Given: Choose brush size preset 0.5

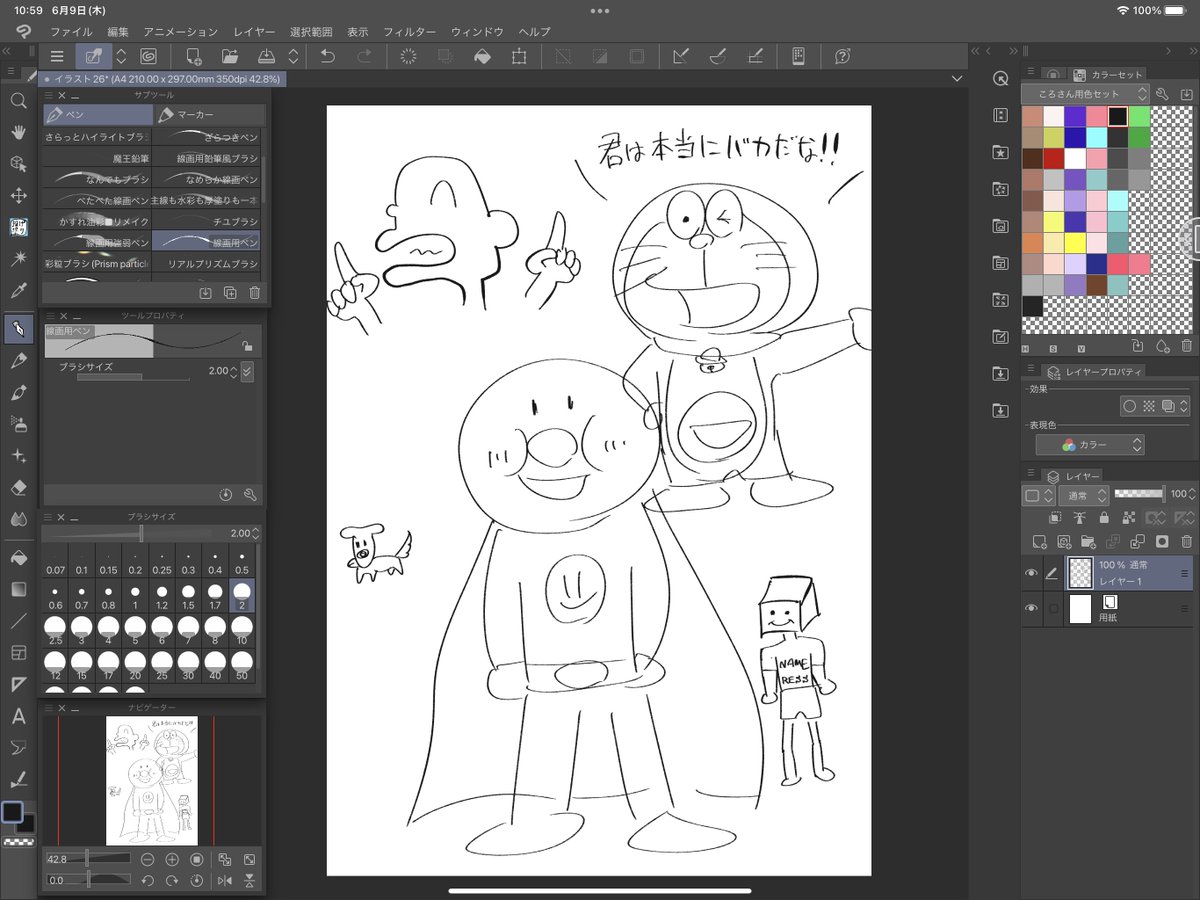Looking at the screenshot, I should [242, 561].
